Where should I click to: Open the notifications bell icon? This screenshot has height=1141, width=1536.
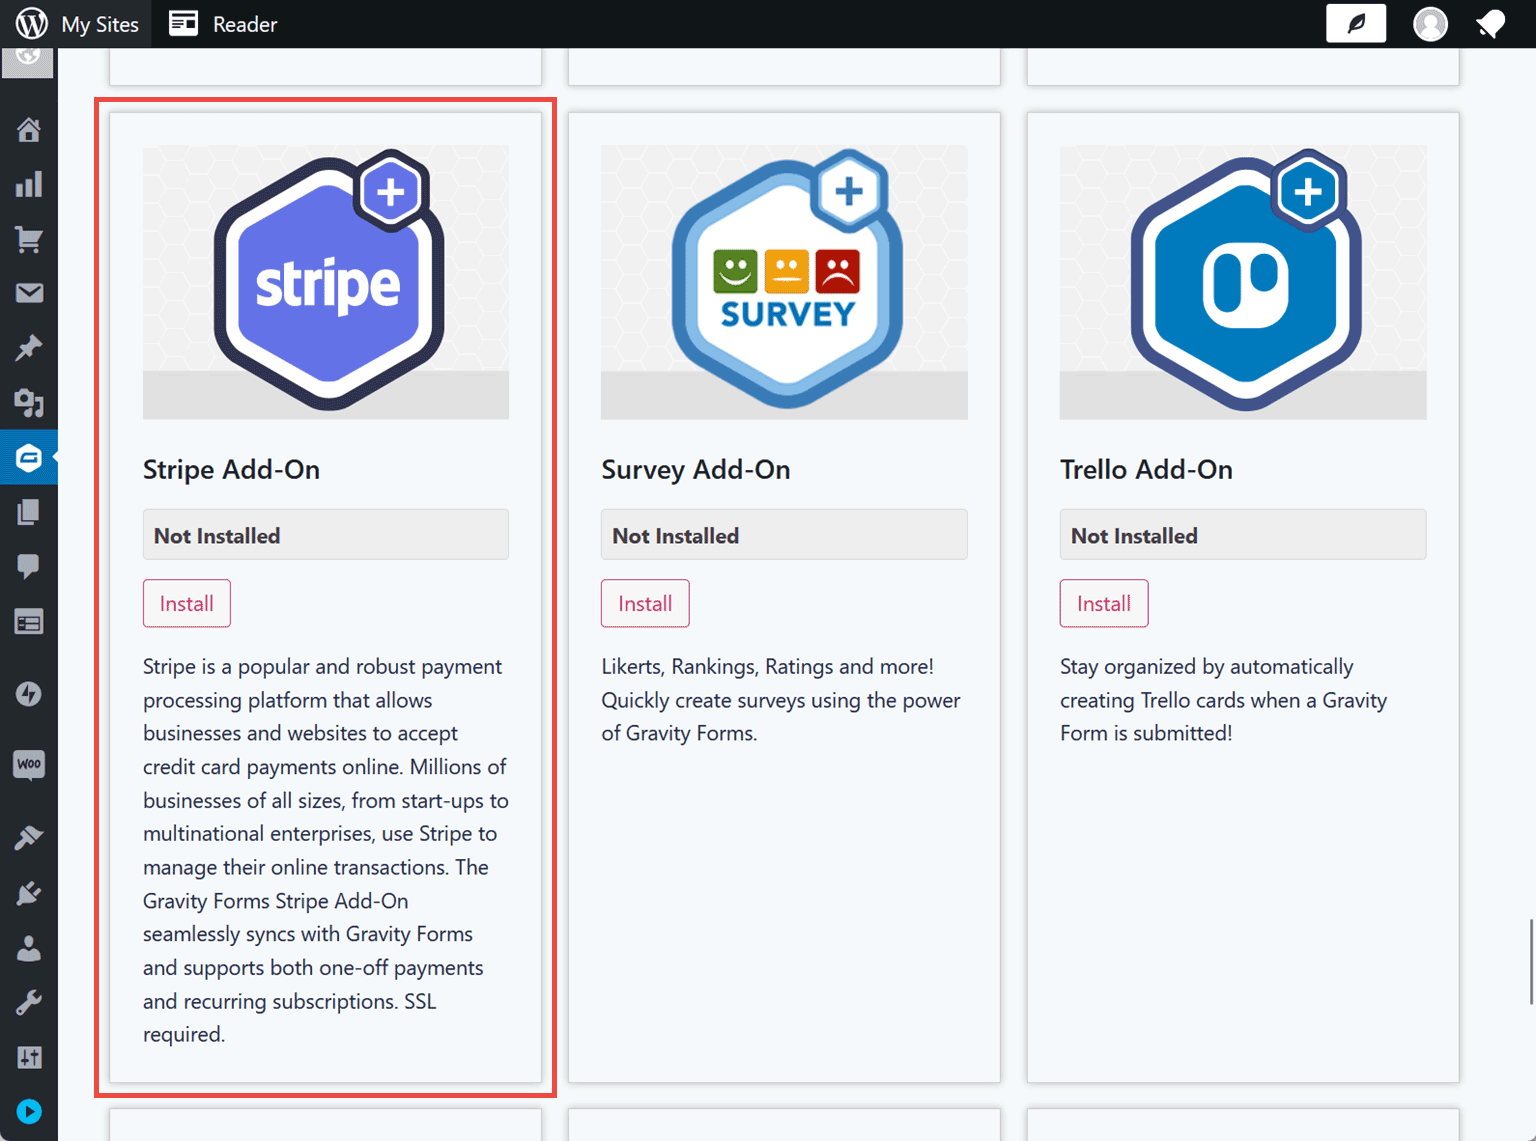(x=1490, y=24)
